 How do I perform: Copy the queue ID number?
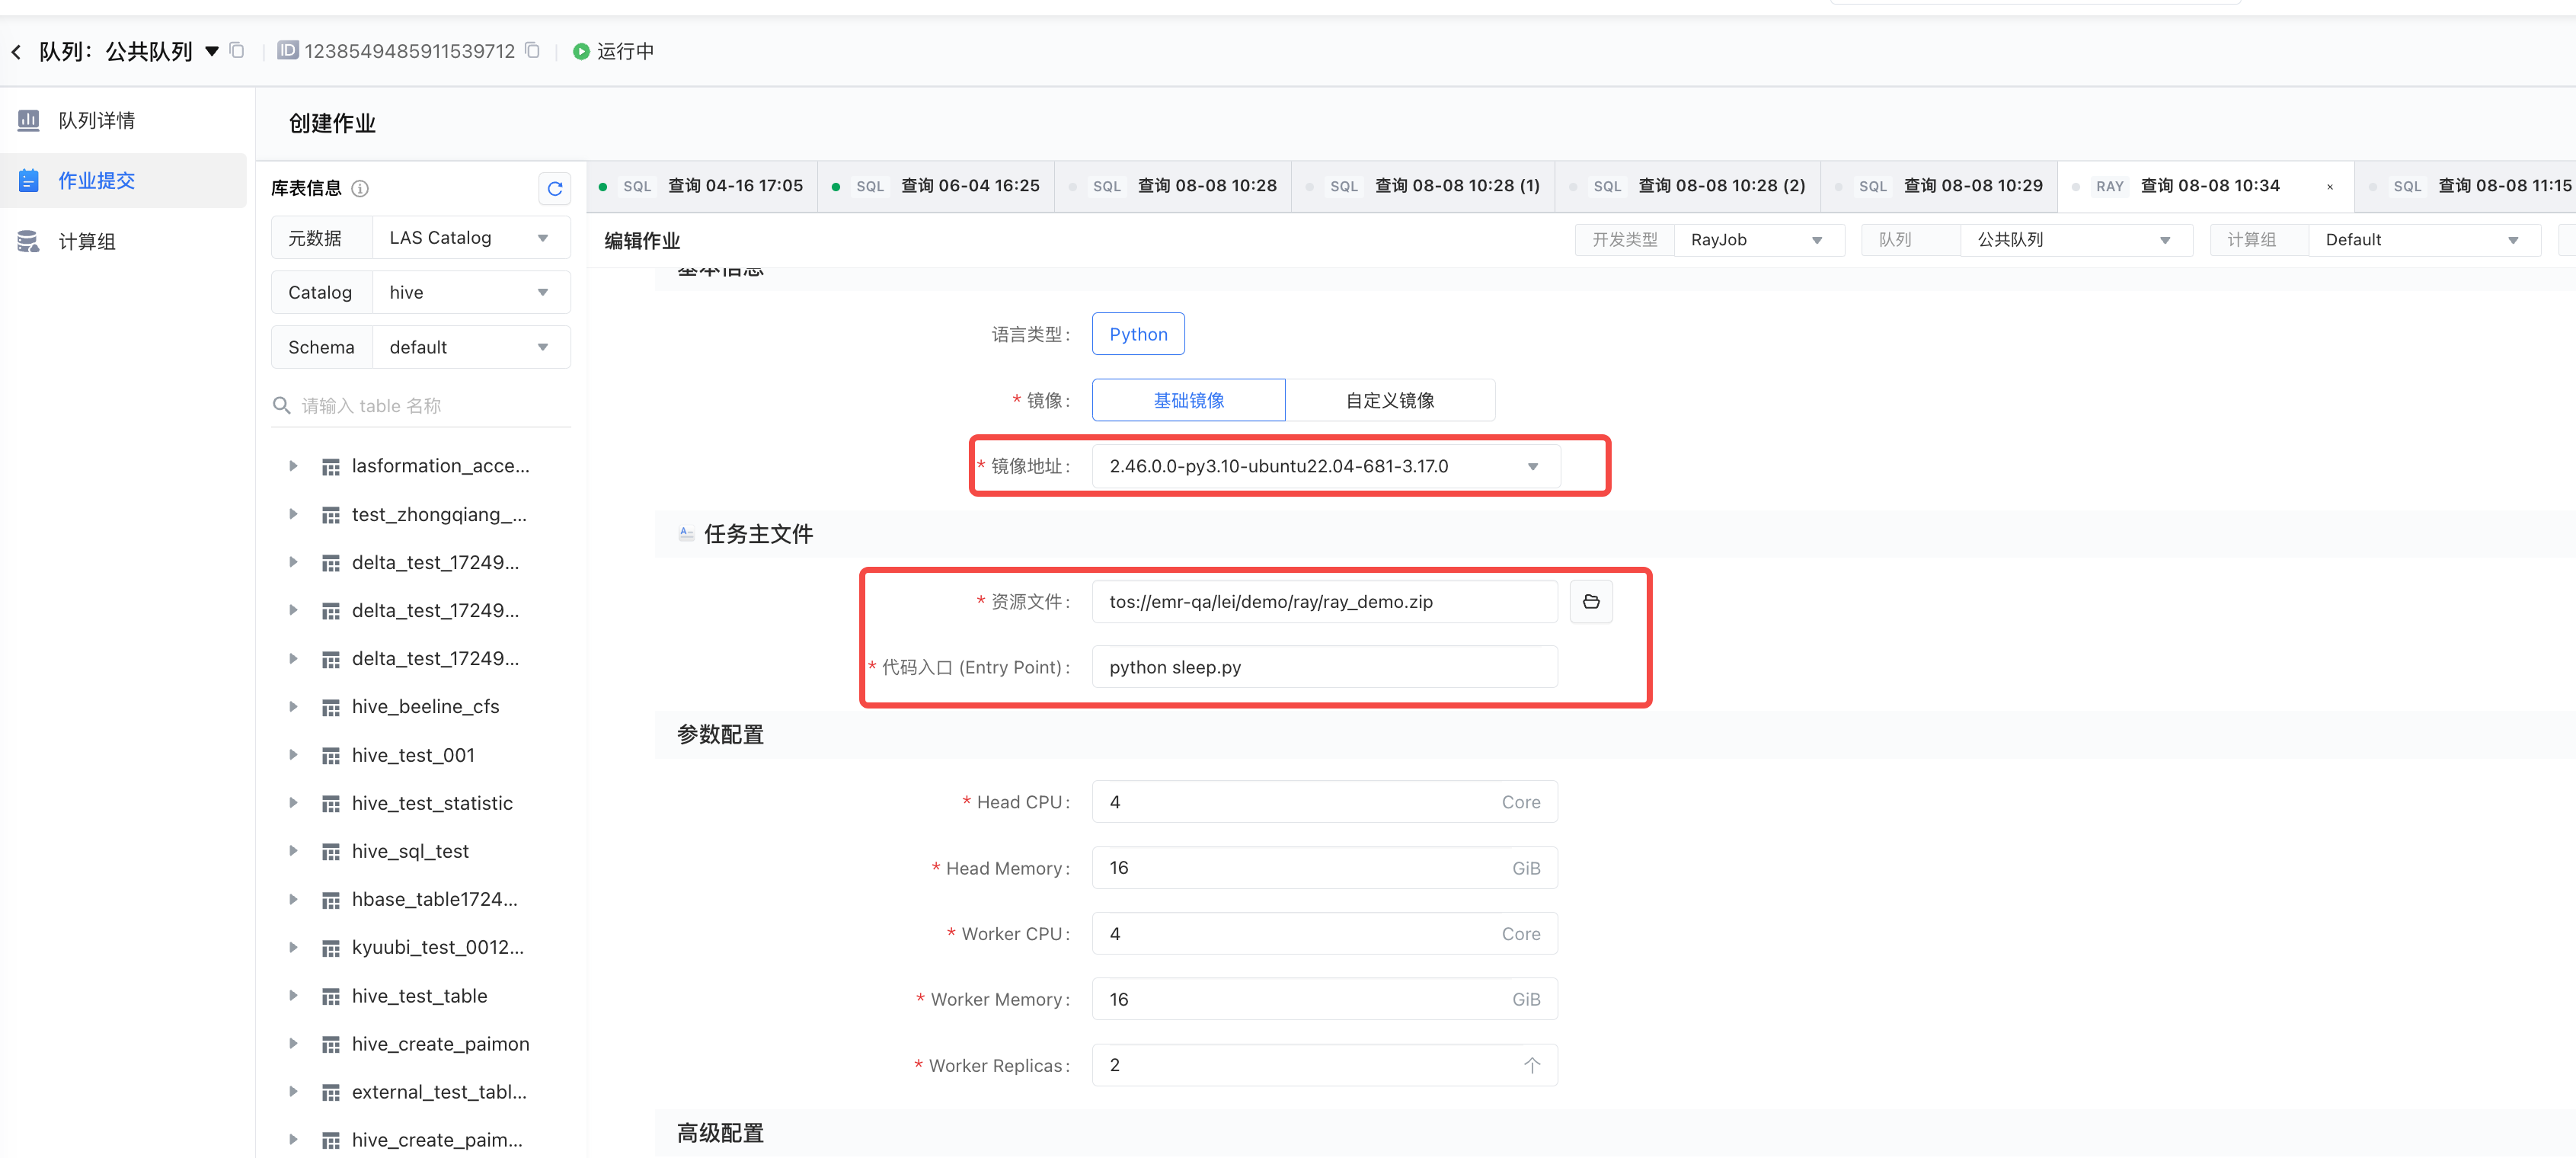[533, 50]
